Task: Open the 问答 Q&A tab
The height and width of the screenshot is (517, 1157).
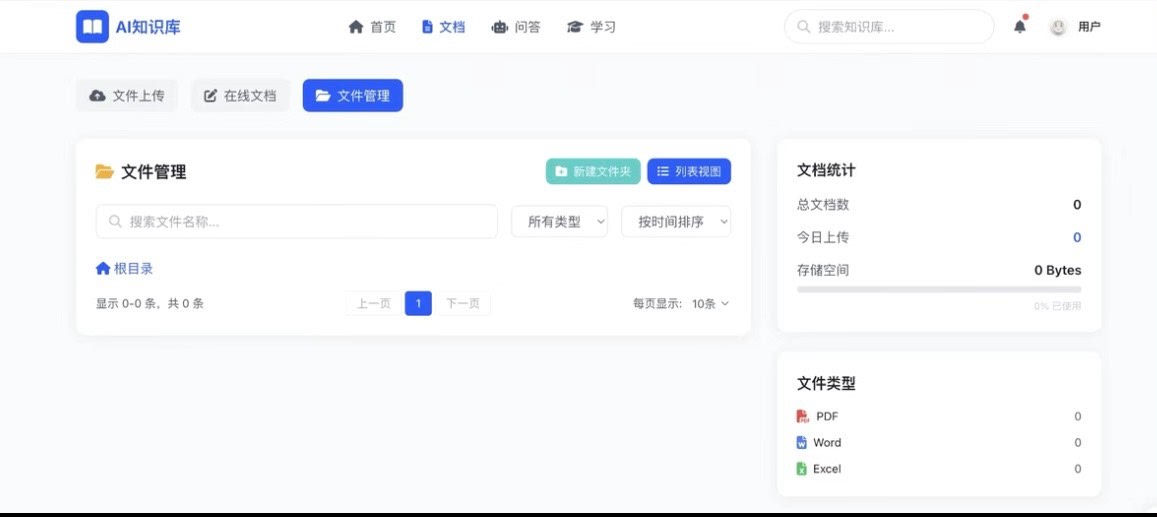Action: click(x=516, y=27)
